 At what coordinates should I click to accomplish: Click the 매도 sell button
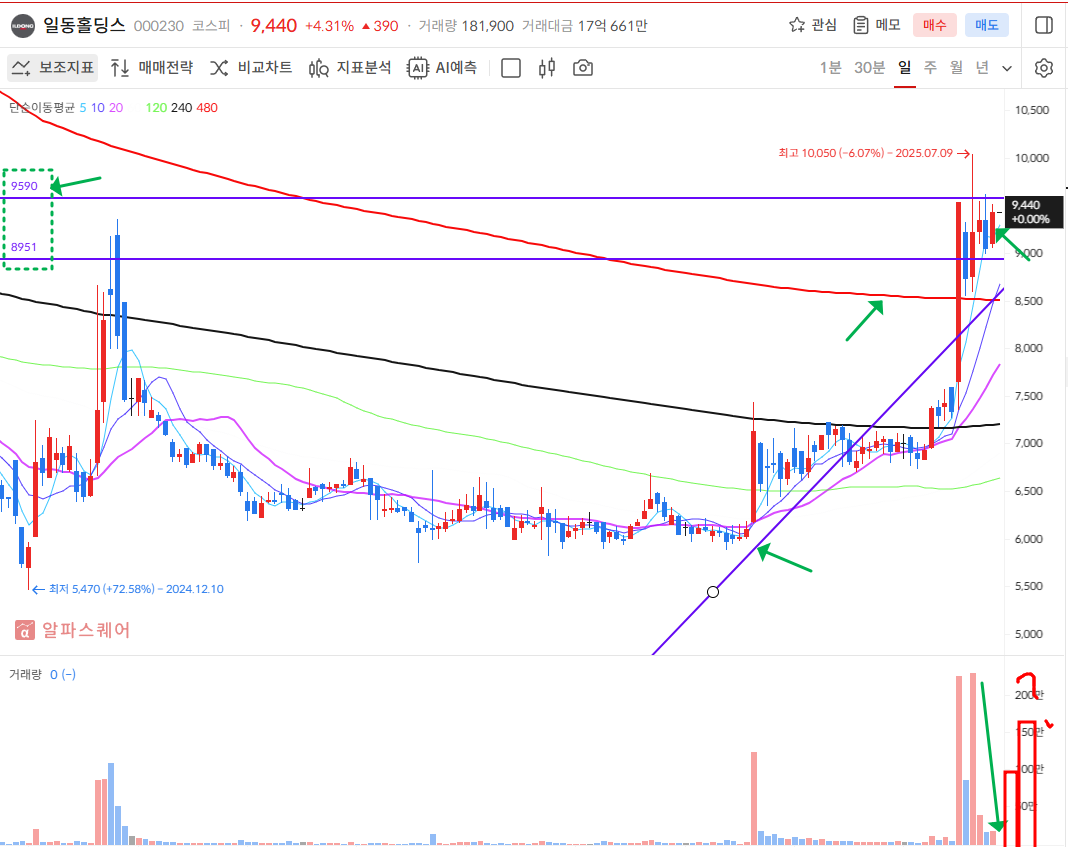[987, 25]
